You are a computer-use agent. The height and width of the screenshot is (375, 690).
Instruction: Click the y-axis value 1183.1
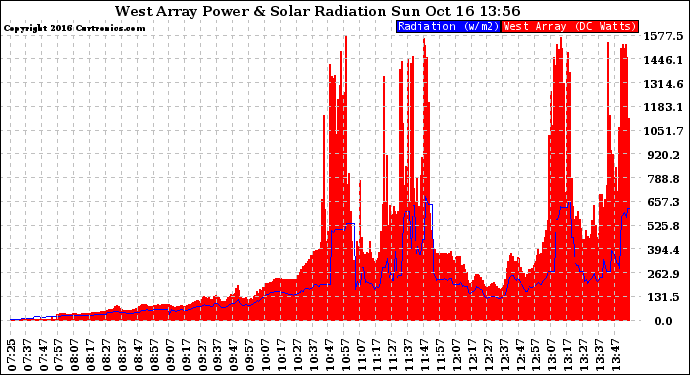pos(663,107)
